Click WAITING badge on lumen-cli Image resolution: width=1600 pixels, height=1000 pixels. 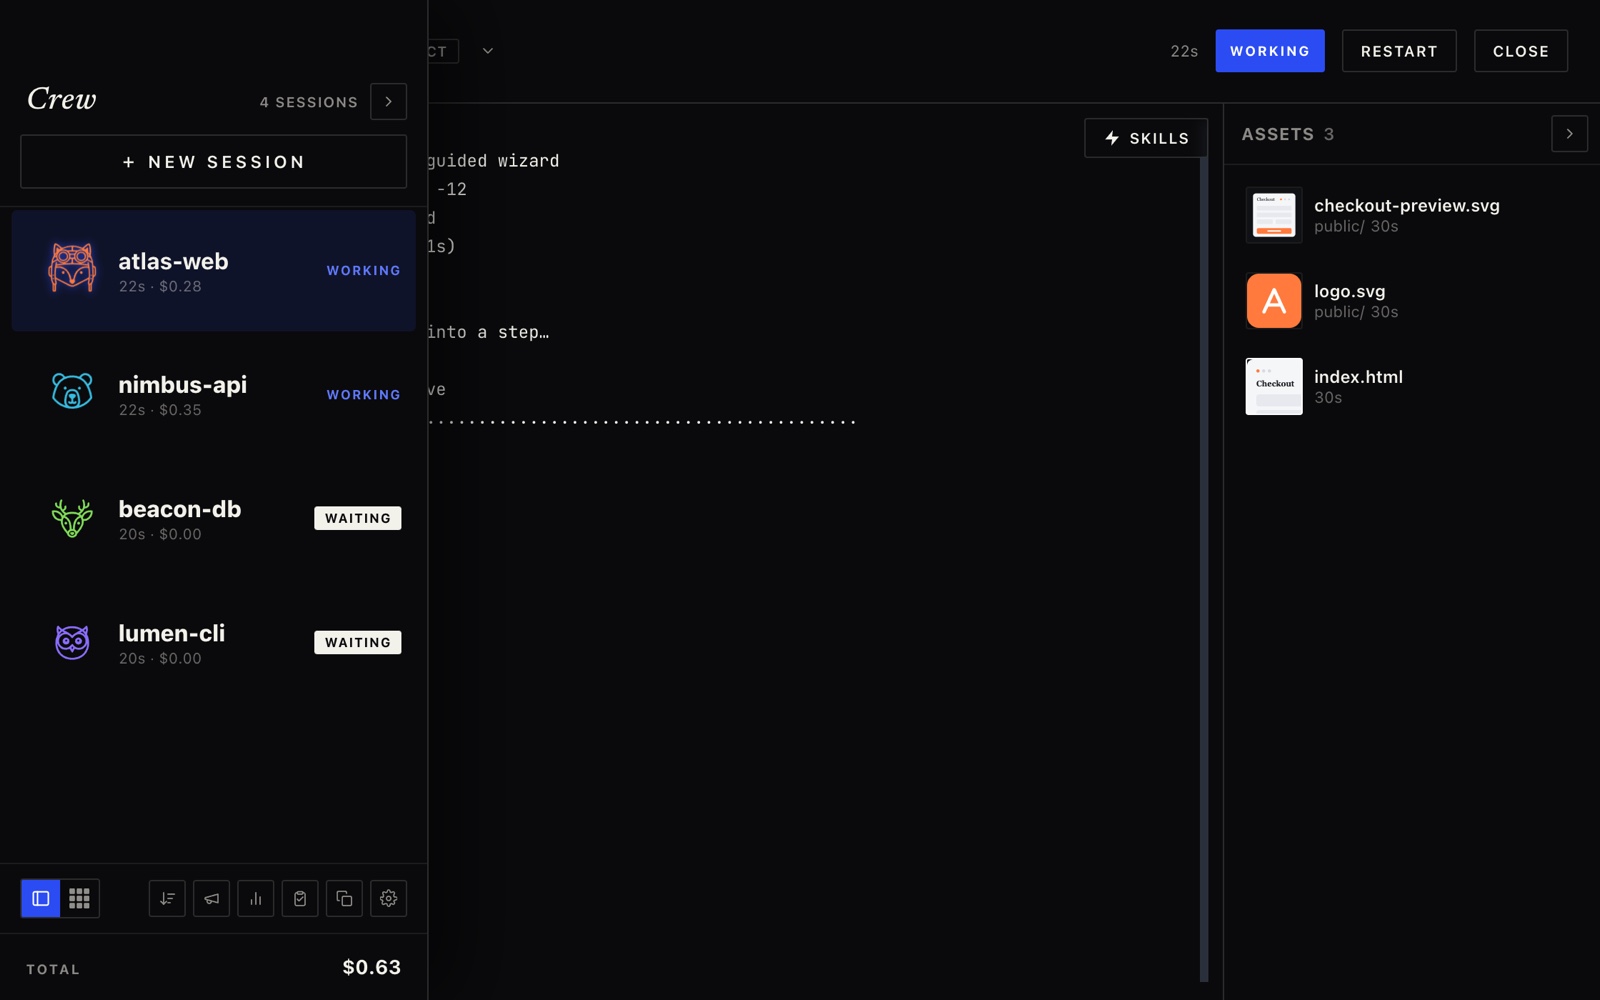(358, 642)
